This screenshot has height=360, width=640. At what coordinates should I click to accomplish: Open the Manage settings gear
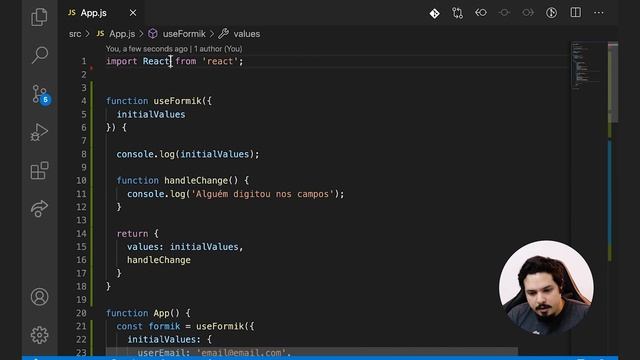pos(40,335)
